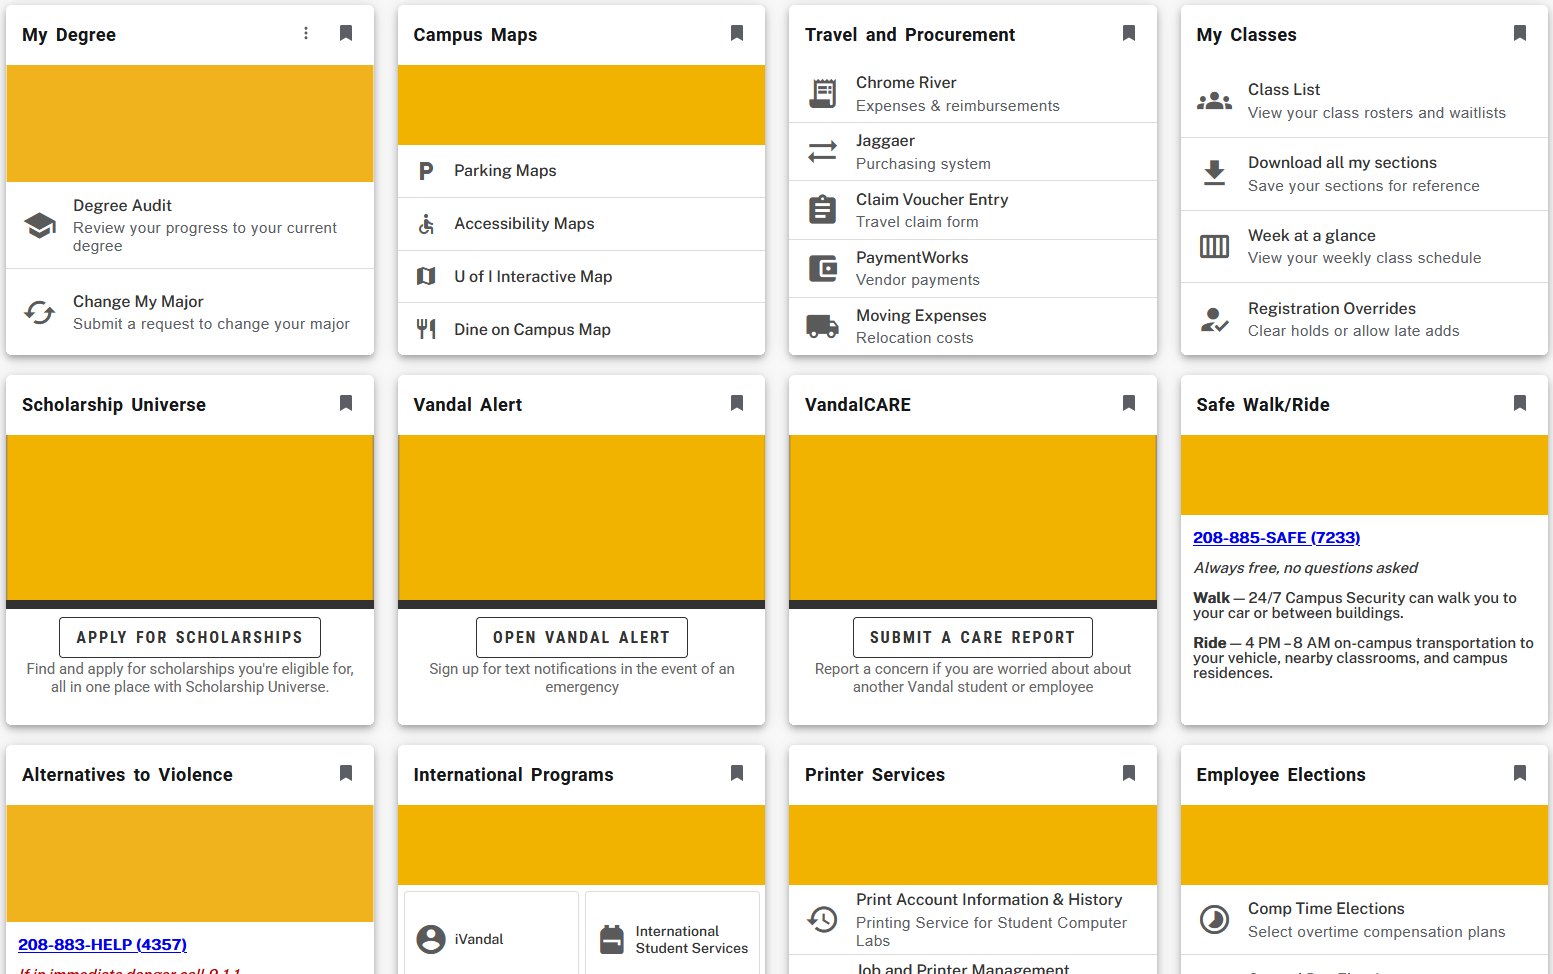Click the Chrome River receipt icon
The height and width of the screenshot is (974, 1553).
[x=822, y=94]
